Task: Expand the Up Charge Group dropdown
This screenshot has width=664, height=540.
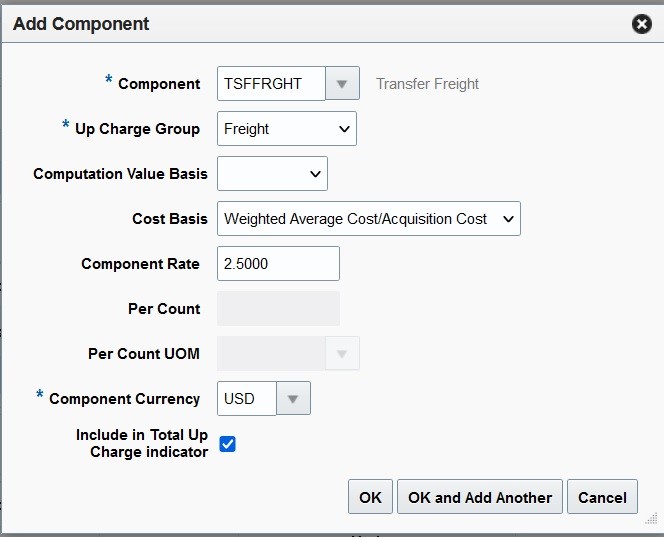Action: (287, 129)
